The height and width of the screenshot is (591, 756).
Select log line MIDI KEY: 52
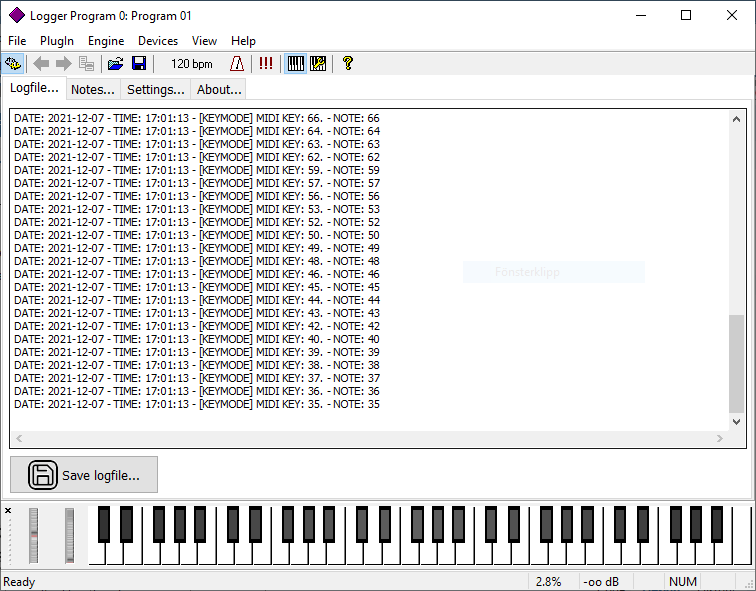(x=197, y=222)
